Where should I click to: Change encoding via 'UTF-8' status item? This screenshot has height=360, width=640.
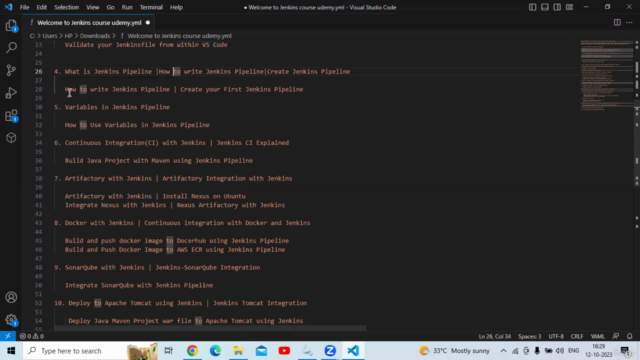[556, 336]
